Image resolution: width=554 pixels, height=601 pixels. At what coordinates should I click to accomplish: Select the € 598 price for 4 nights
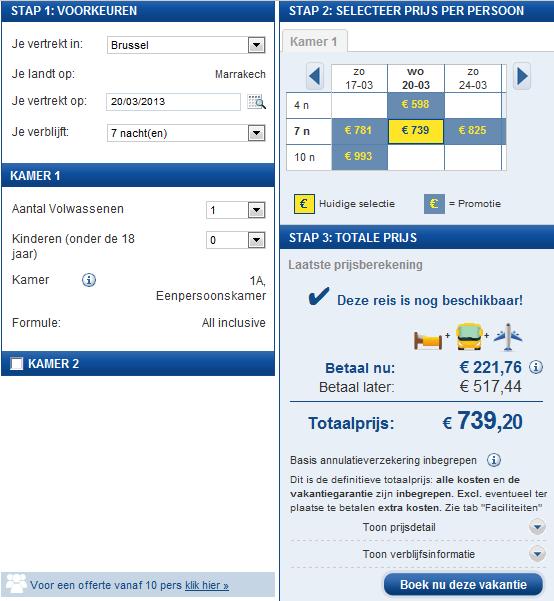pyautogui.click(x=416, y=105)
